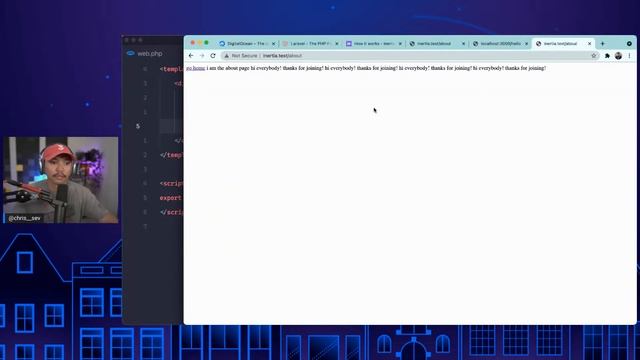640x360 pixels.
Task: Open a new browser tab with plus
Action: [602, 43]
